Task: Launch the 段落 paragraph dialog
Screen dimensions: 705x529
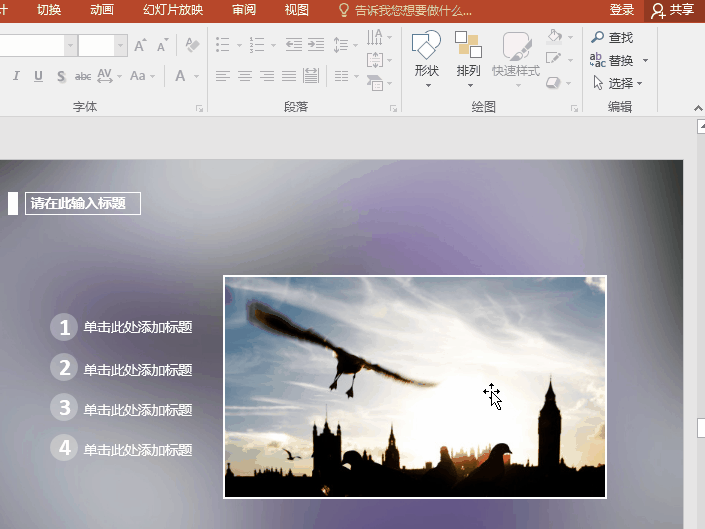Action: 393,108
